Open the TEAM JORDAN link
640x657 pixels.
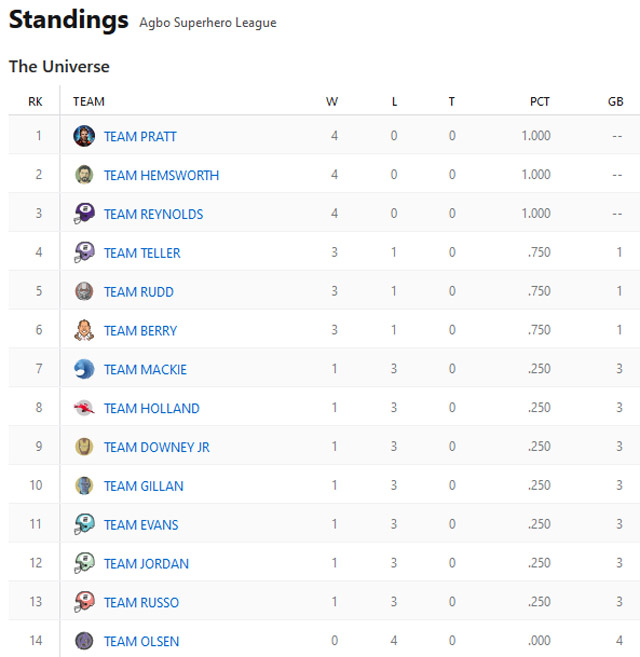coord(146,564)
